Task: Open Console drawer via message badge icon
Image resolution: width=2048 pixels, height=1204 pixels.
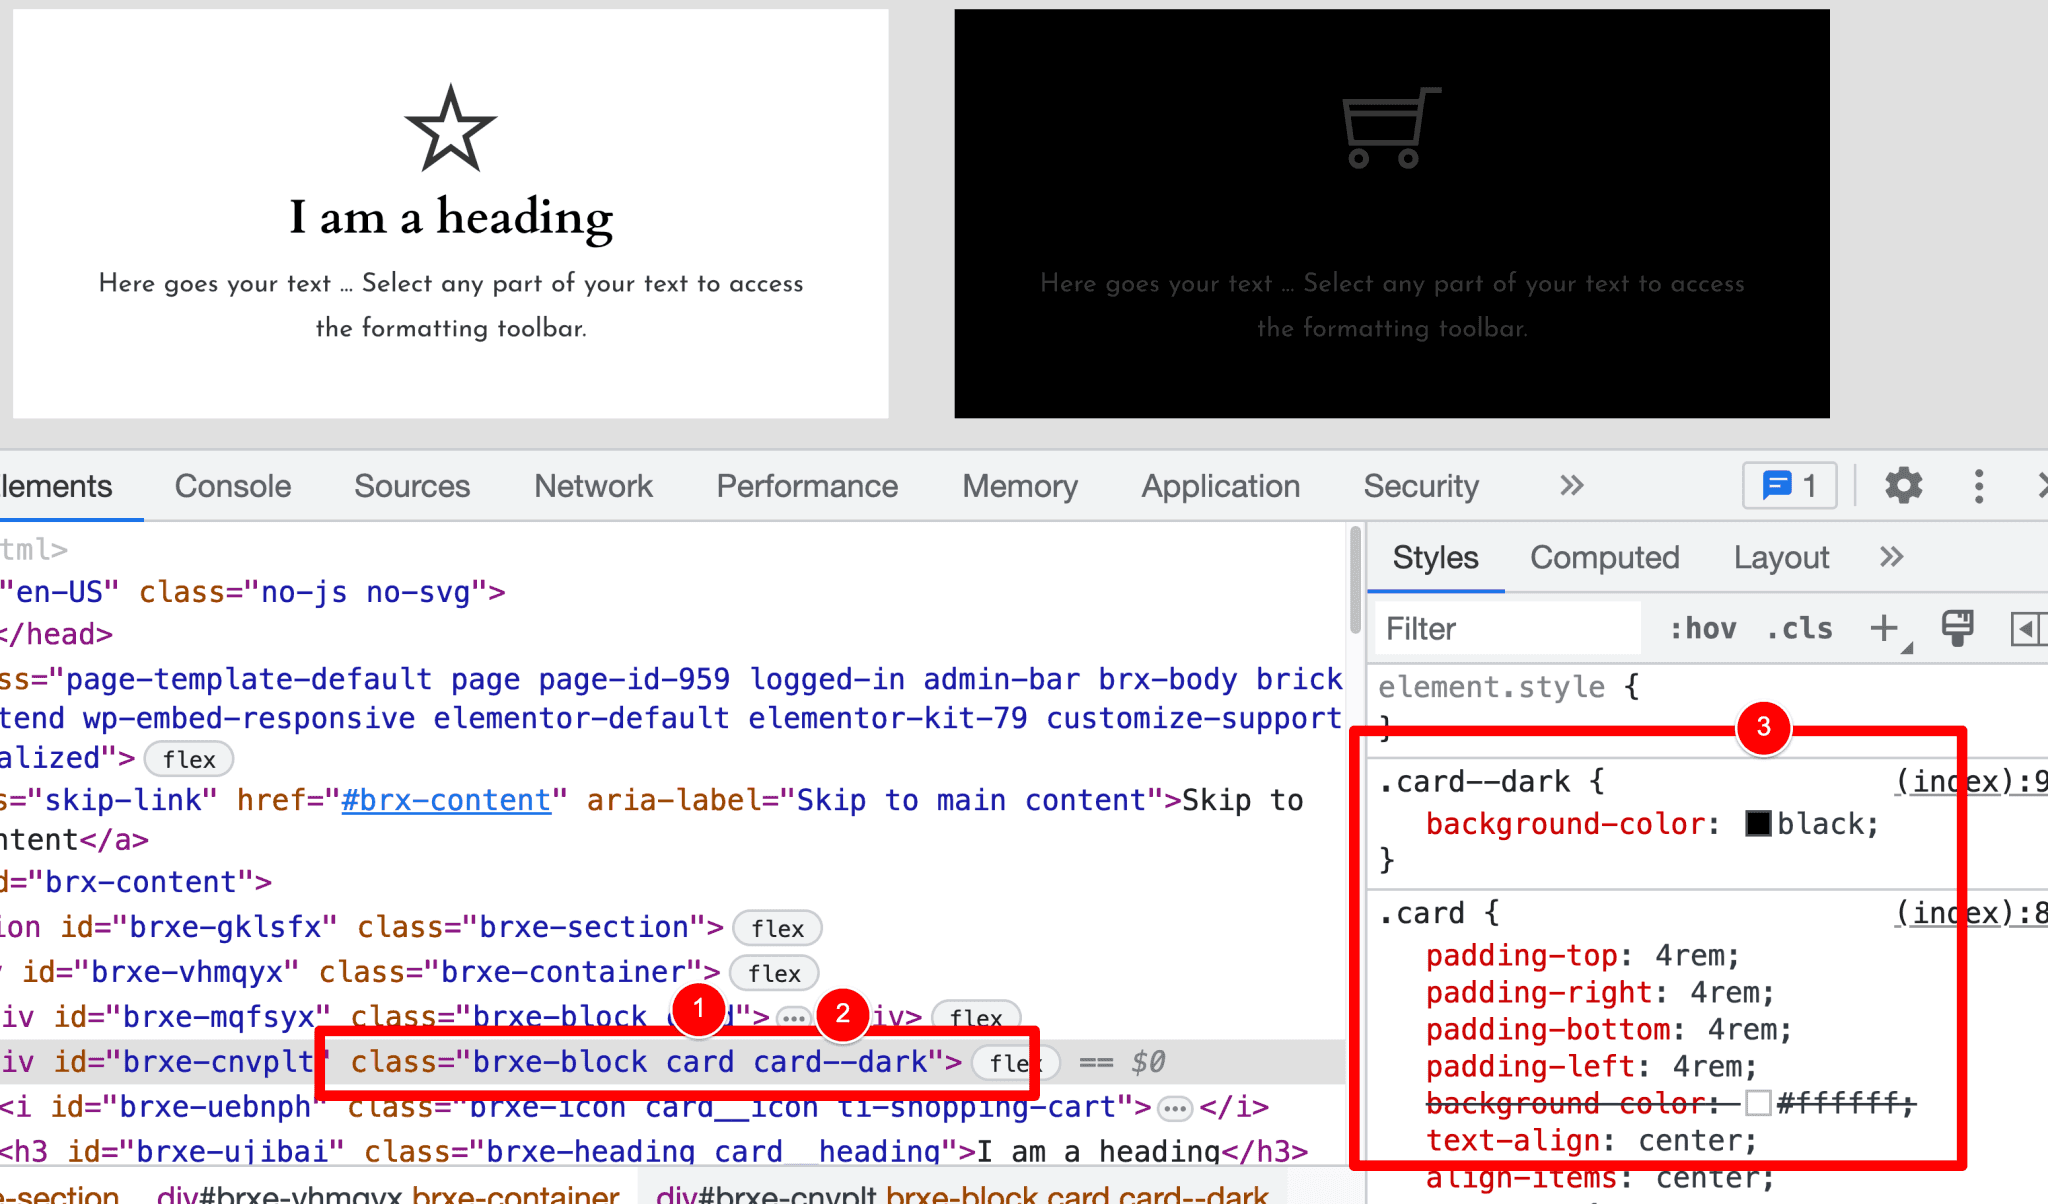Action: [1789, 486]
